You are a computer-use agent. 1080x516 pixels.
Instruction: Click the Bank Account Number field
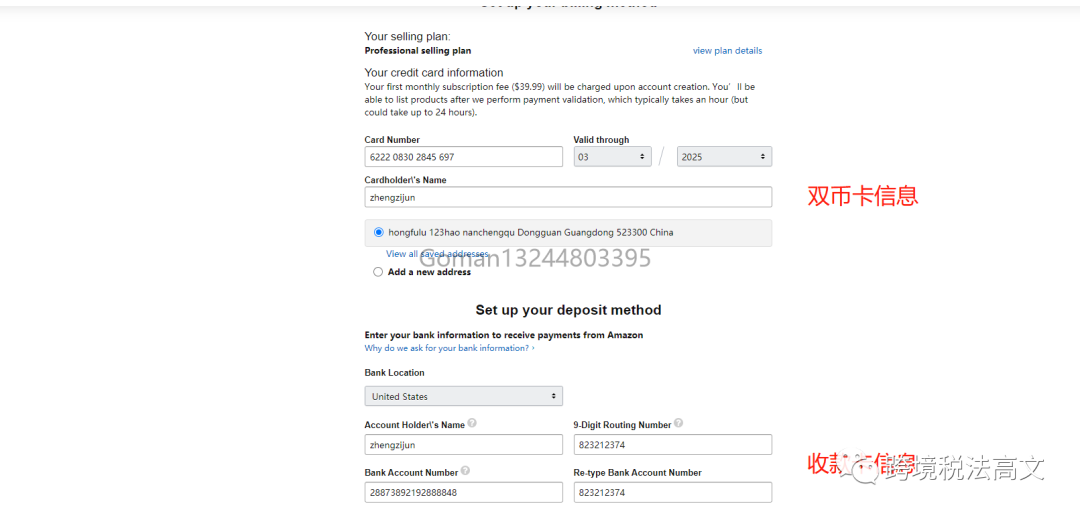[x=463, y=492]
